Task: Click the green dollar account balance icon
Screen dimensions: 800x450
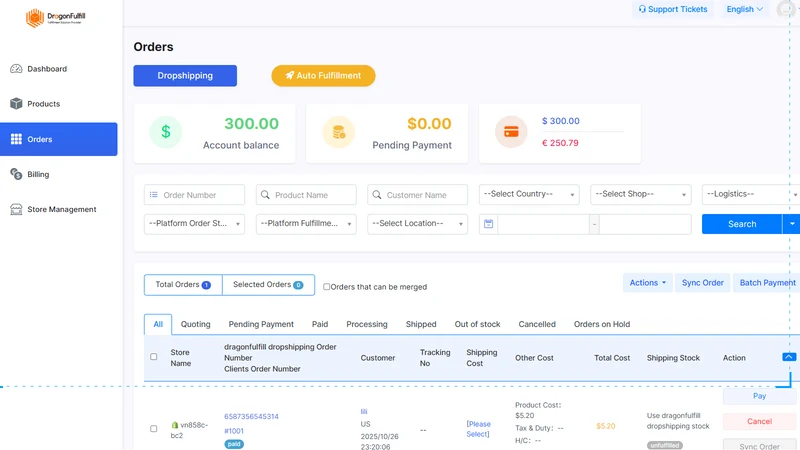Action: tap(166, 132)
